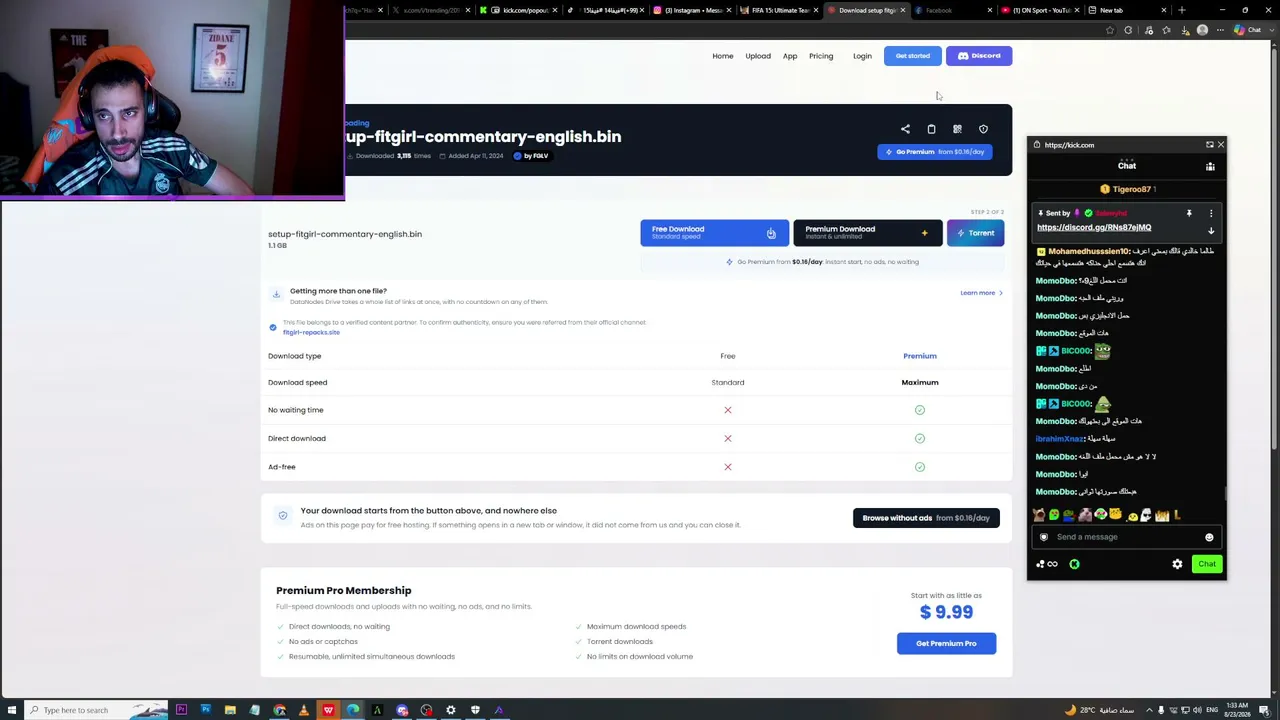Image resolution: width=1280 pixels, height=720 pixels.
Task: Go to the Upload page
Action: (x=758, y=56)
